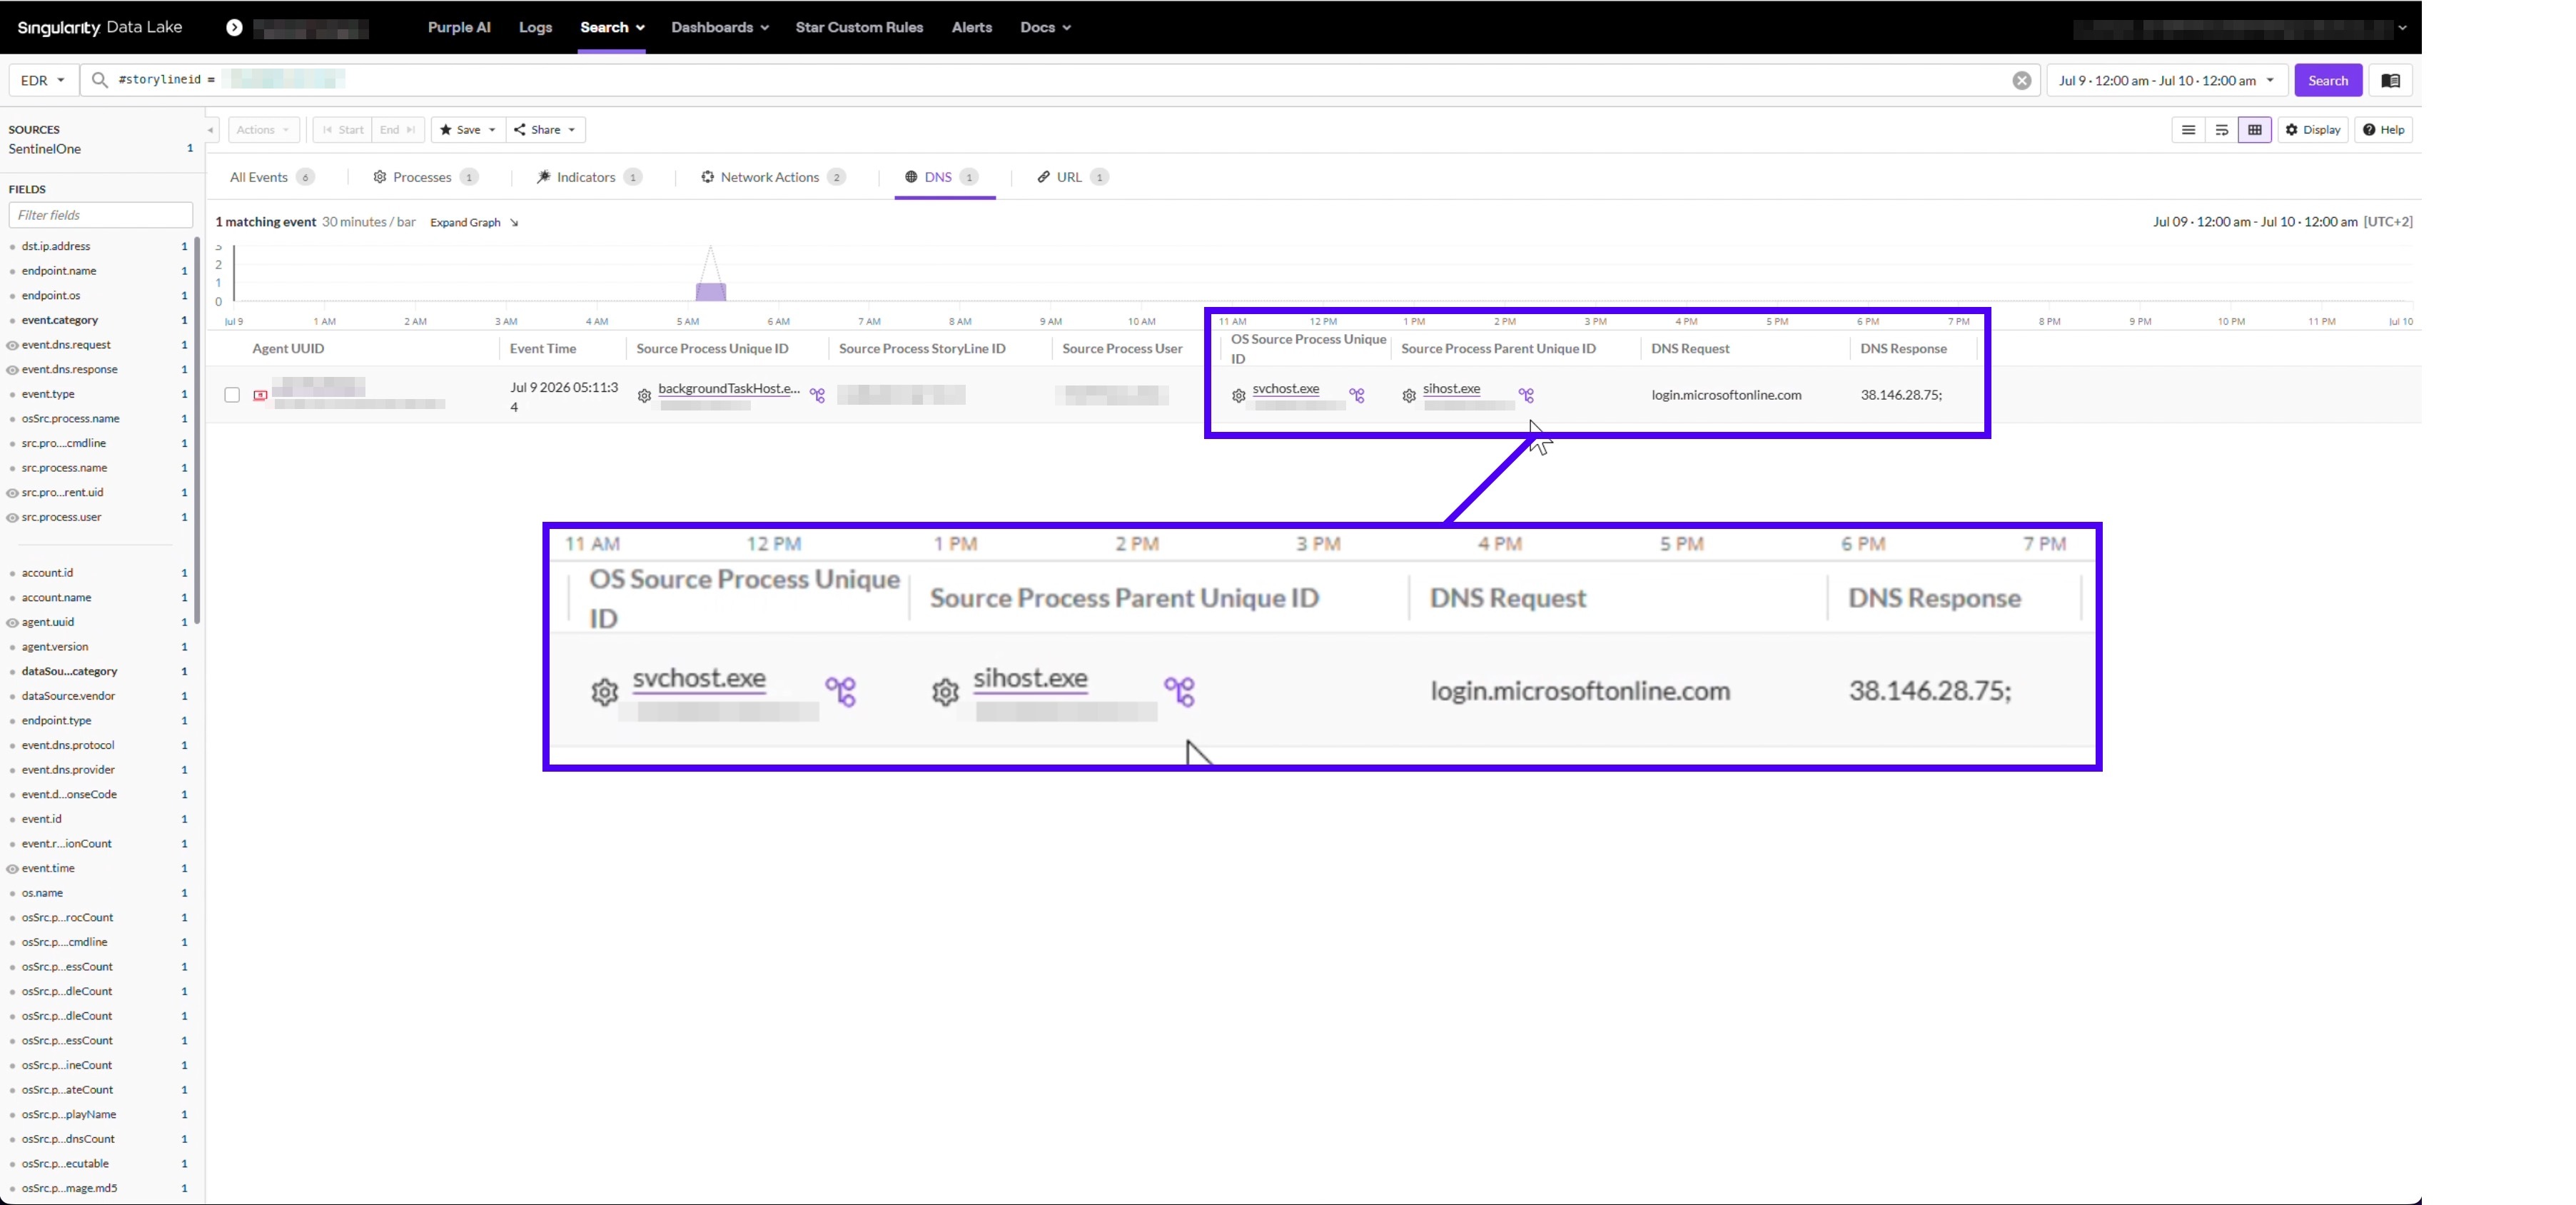Click the play icon beside Singularity Data Lake
This screenshot has height=1205, width=2576.
tap(234, 27)
